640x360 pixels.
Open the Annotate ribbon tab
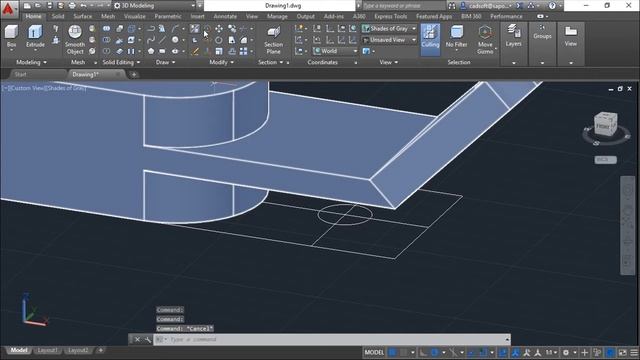click(x=225, y=16)
